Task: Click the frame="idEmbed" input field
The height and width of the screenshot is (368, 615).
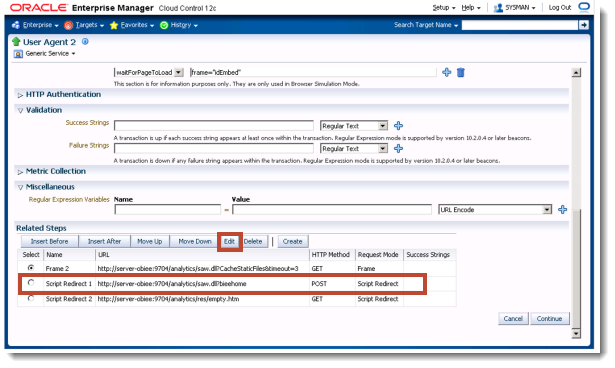Action: tap(313, 73)
